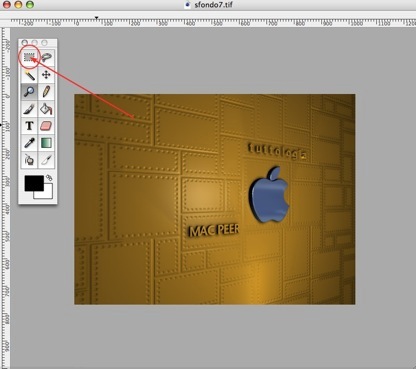
Task: Activate the Clone Stamp tool
Action: (x=29, y=160)
